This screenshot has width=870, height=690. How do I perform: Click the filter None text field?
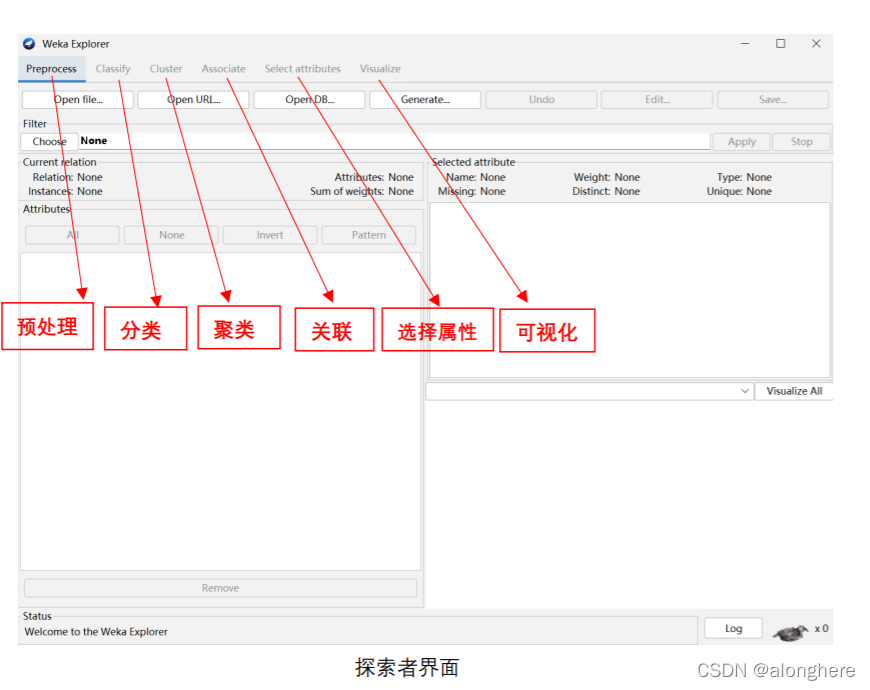tap(394, 141)
